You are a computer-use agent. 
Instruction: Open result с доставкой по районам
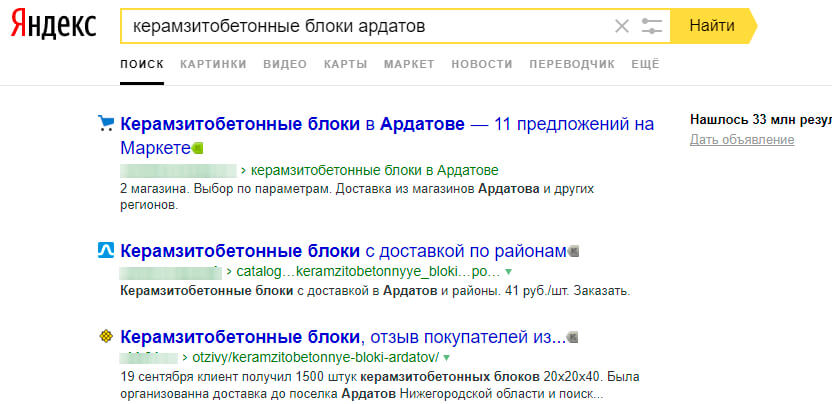[x=343, y=251]
